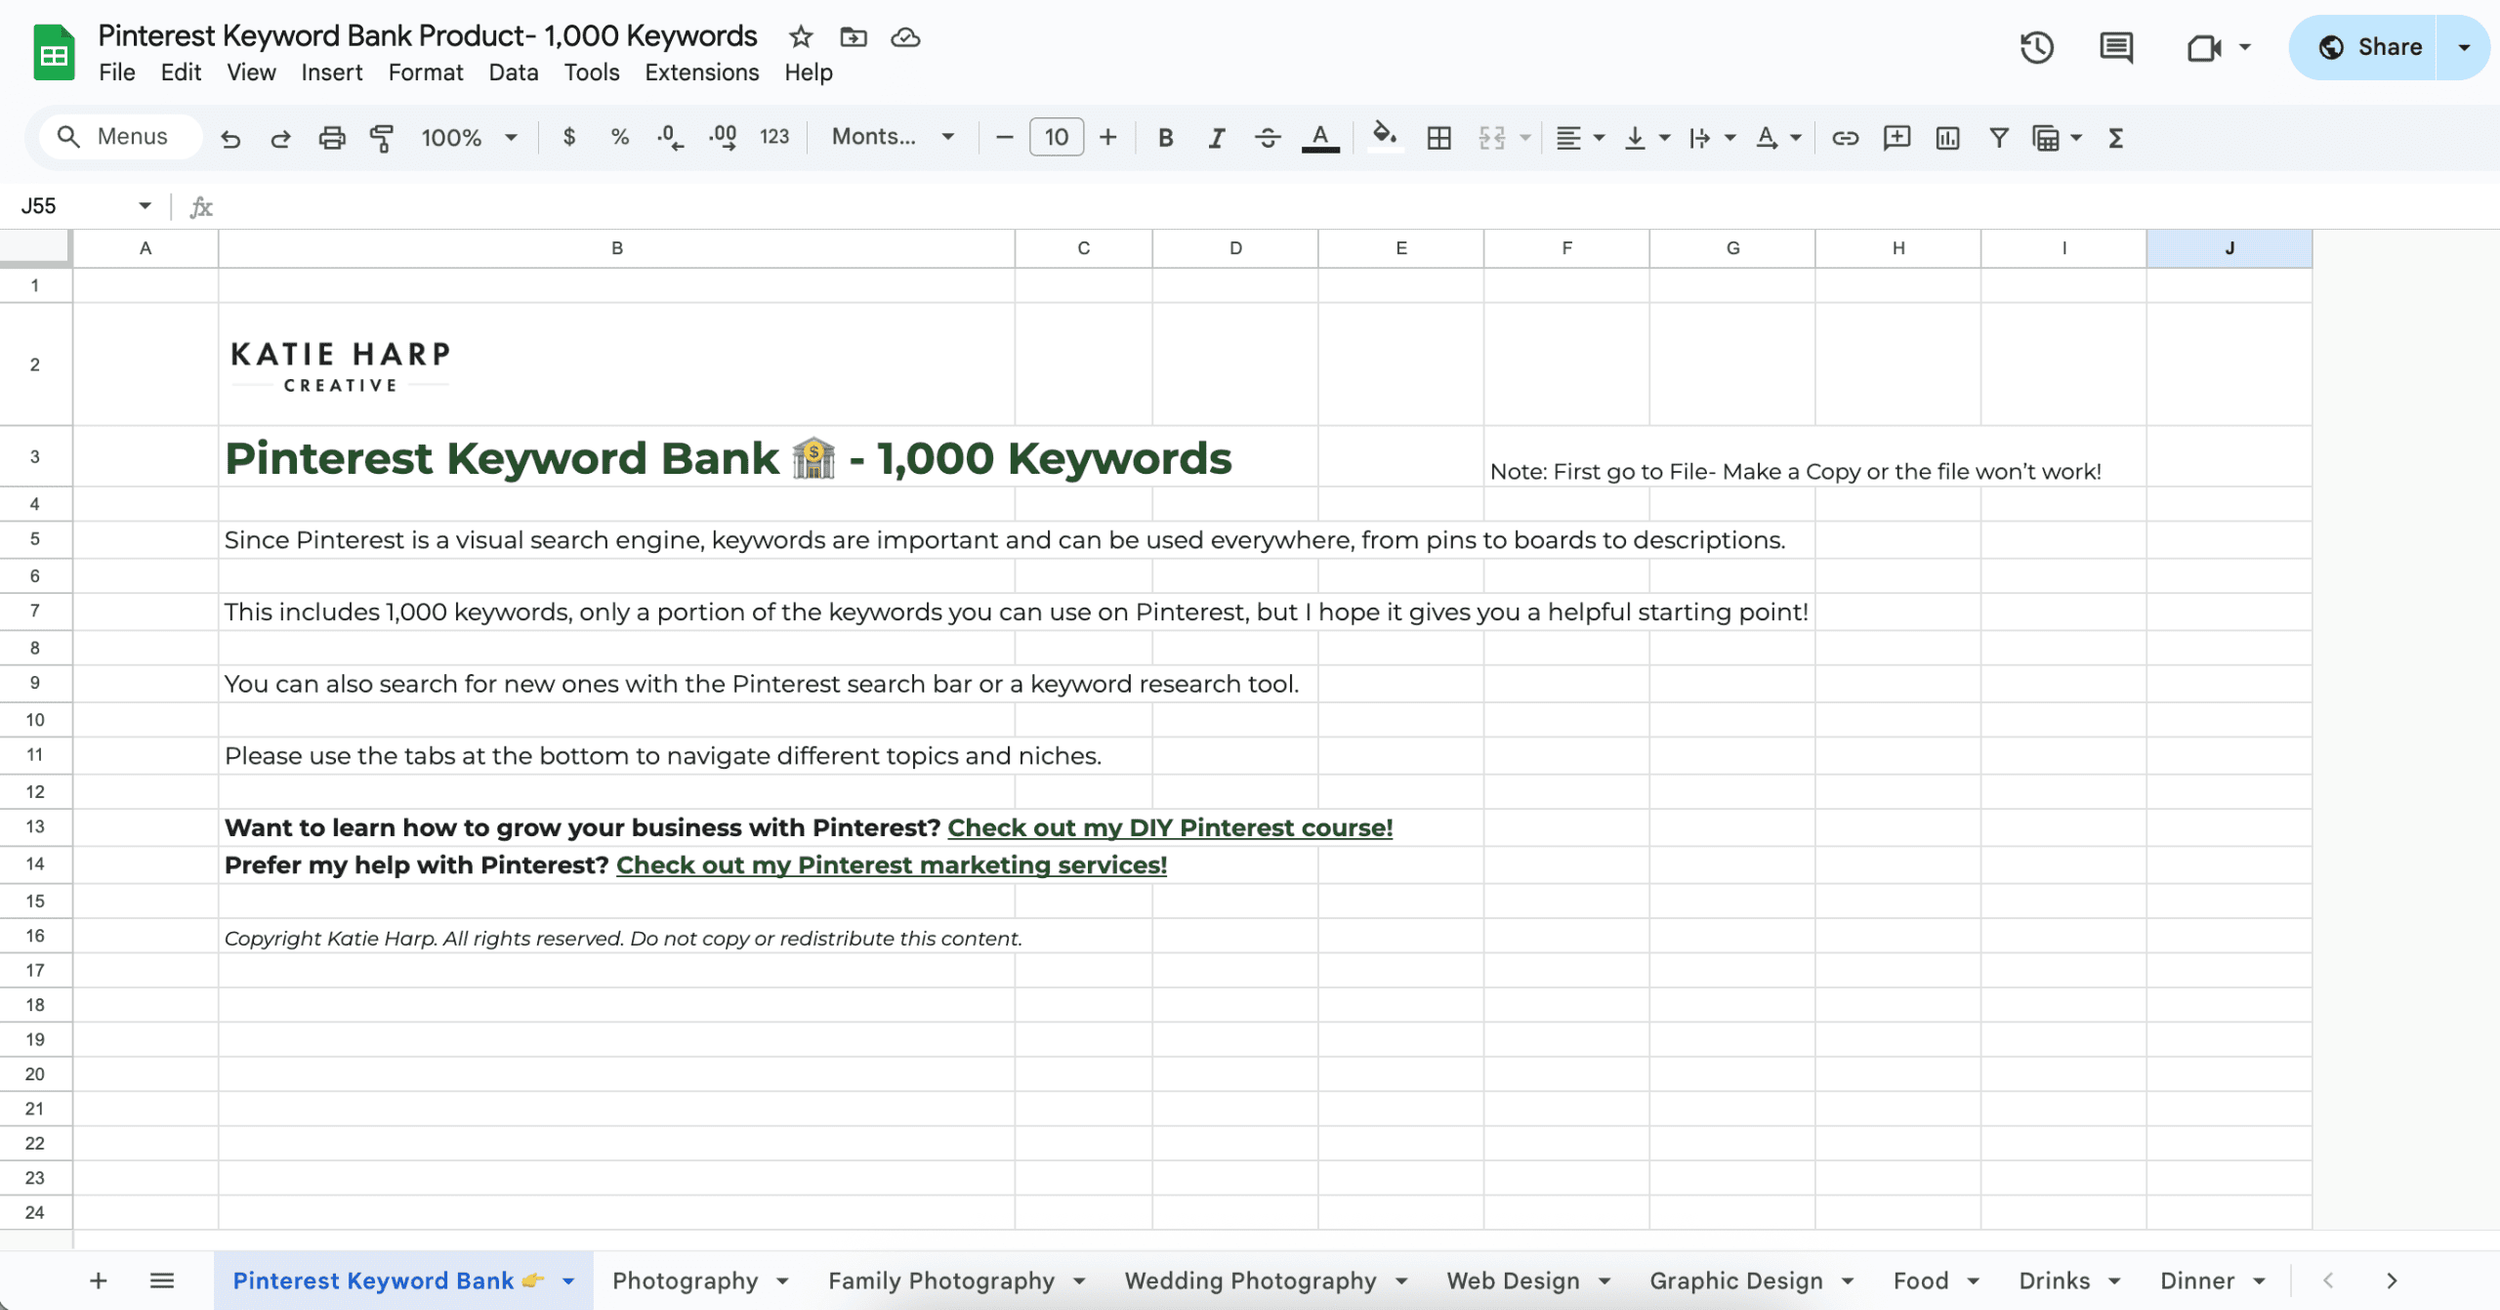
Task: Decrease font size with minus button
Action: coord(1005,137)
